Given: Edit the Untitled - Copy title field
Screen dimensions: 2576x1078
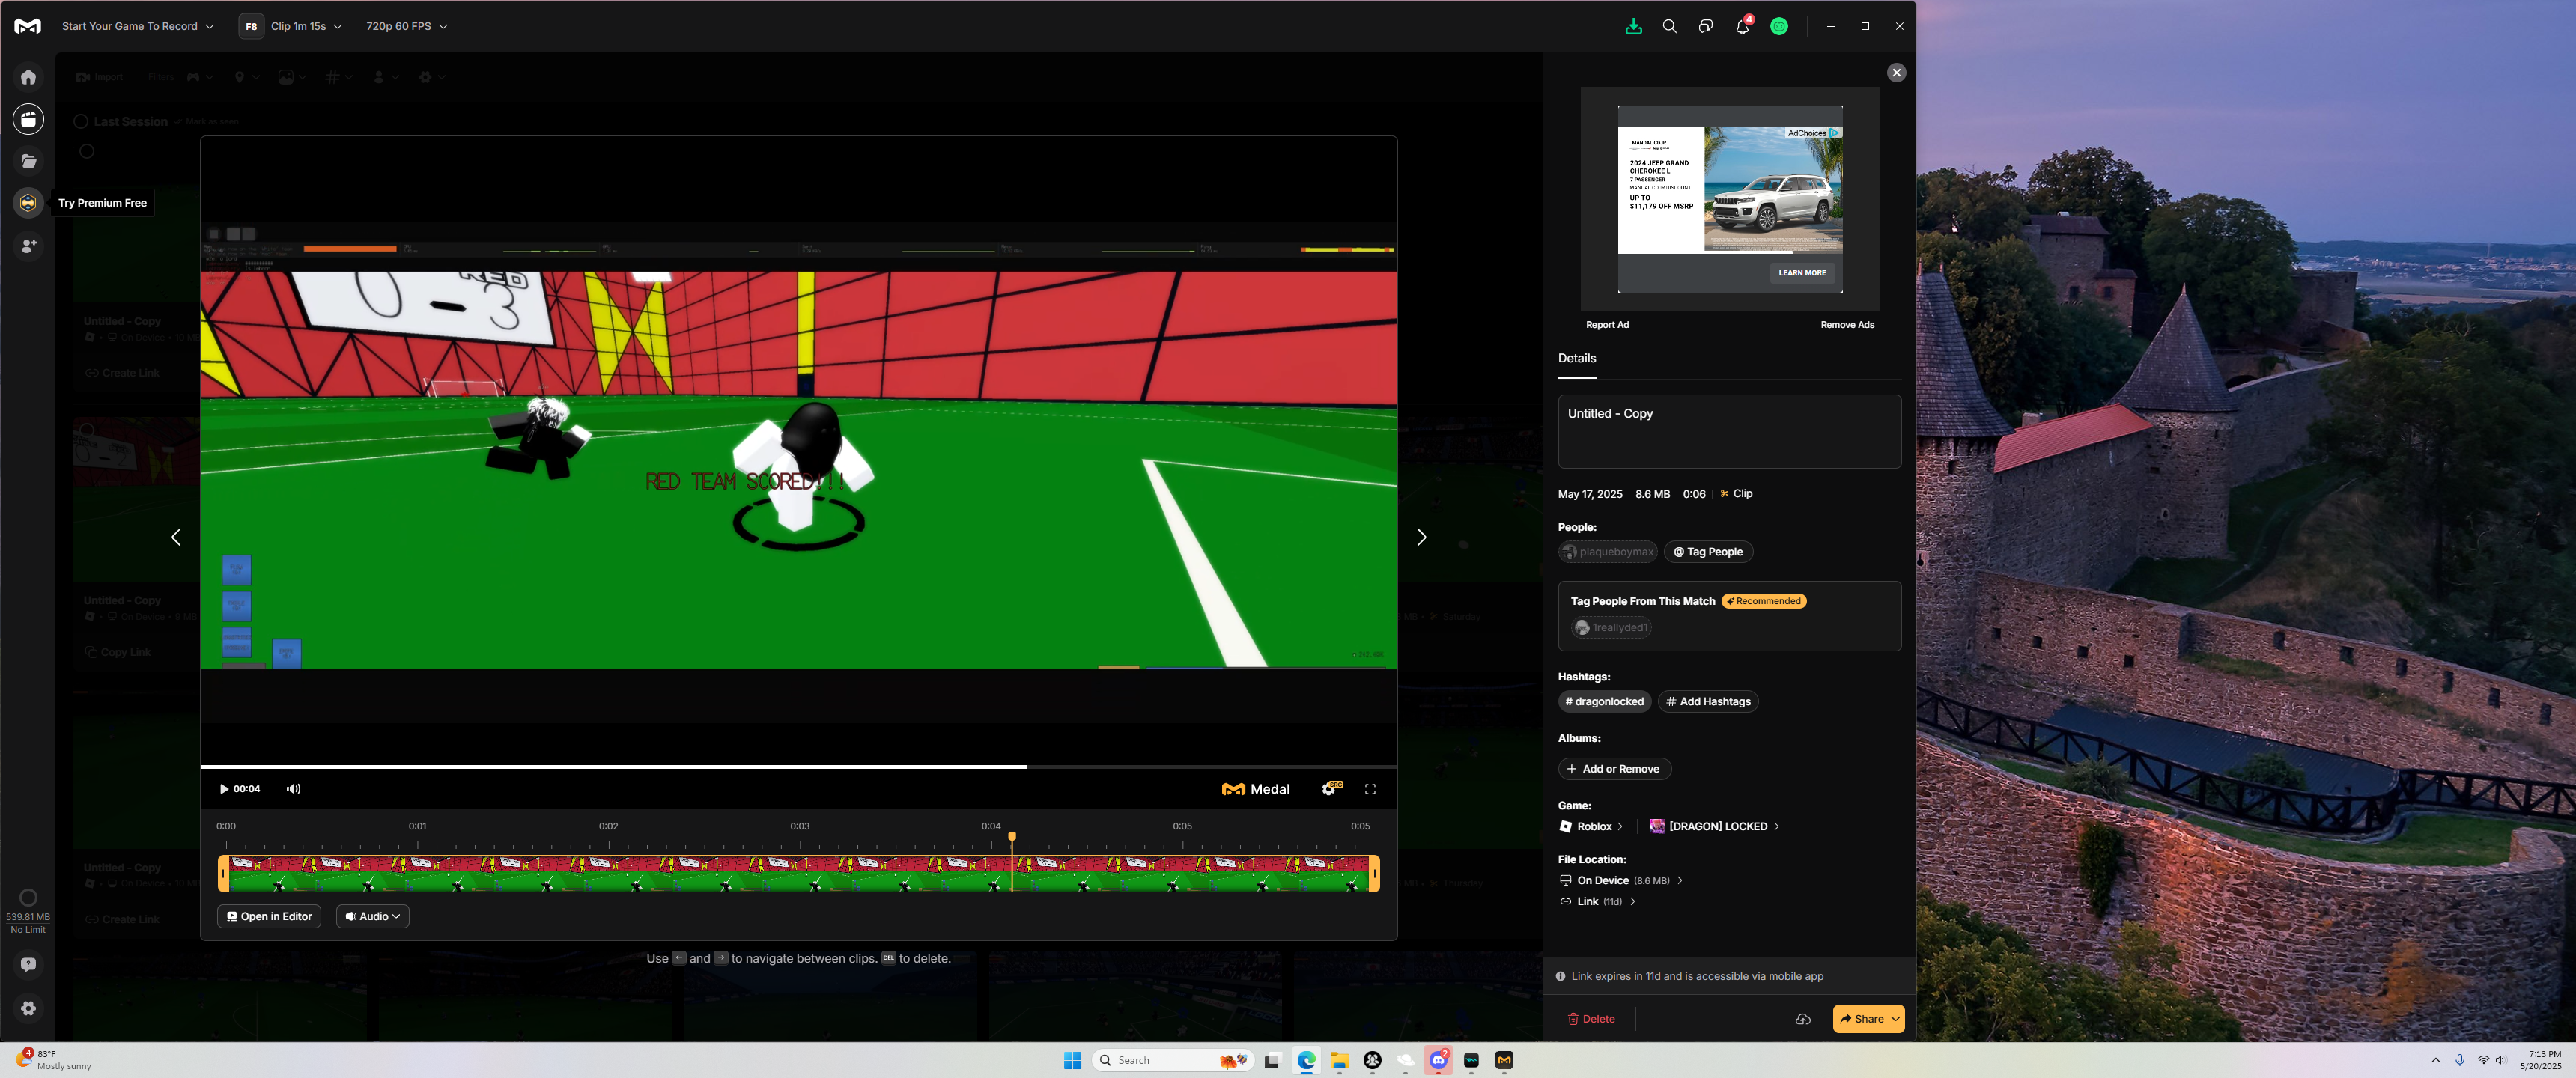Looking at the screenshot, I should coord(1729,431).
